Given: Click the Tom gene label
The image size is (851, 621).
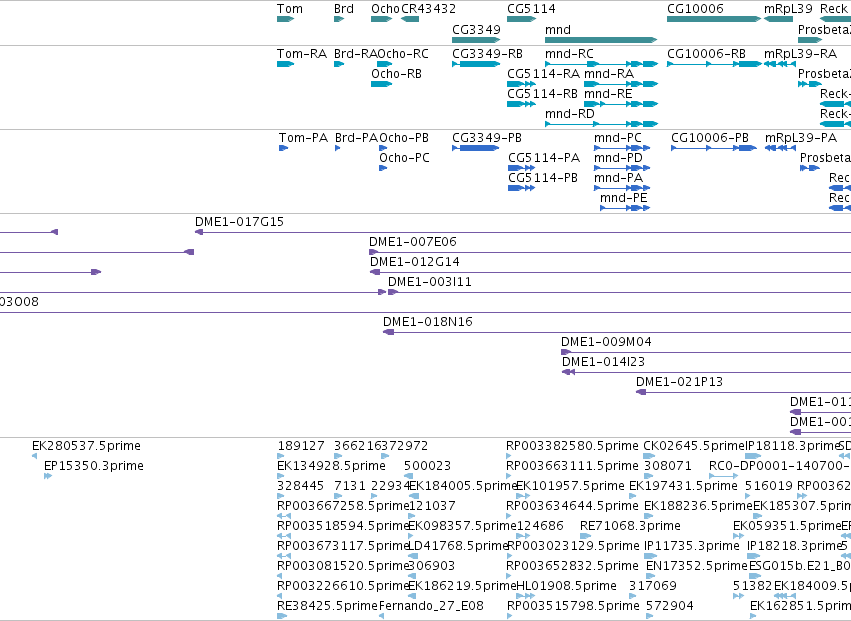Looking at the screenshot, I should pos(290,9).
